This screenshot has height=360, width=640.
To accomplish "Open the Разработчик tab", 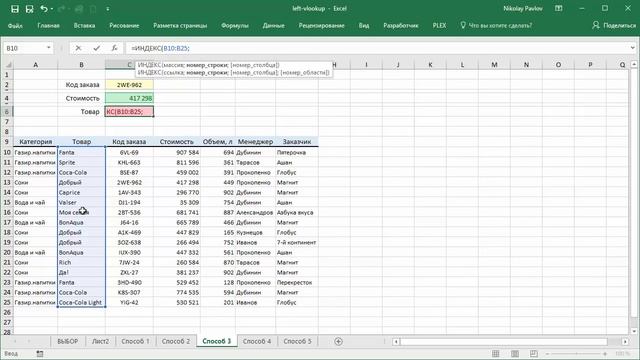I will click(x=400, y=25).
